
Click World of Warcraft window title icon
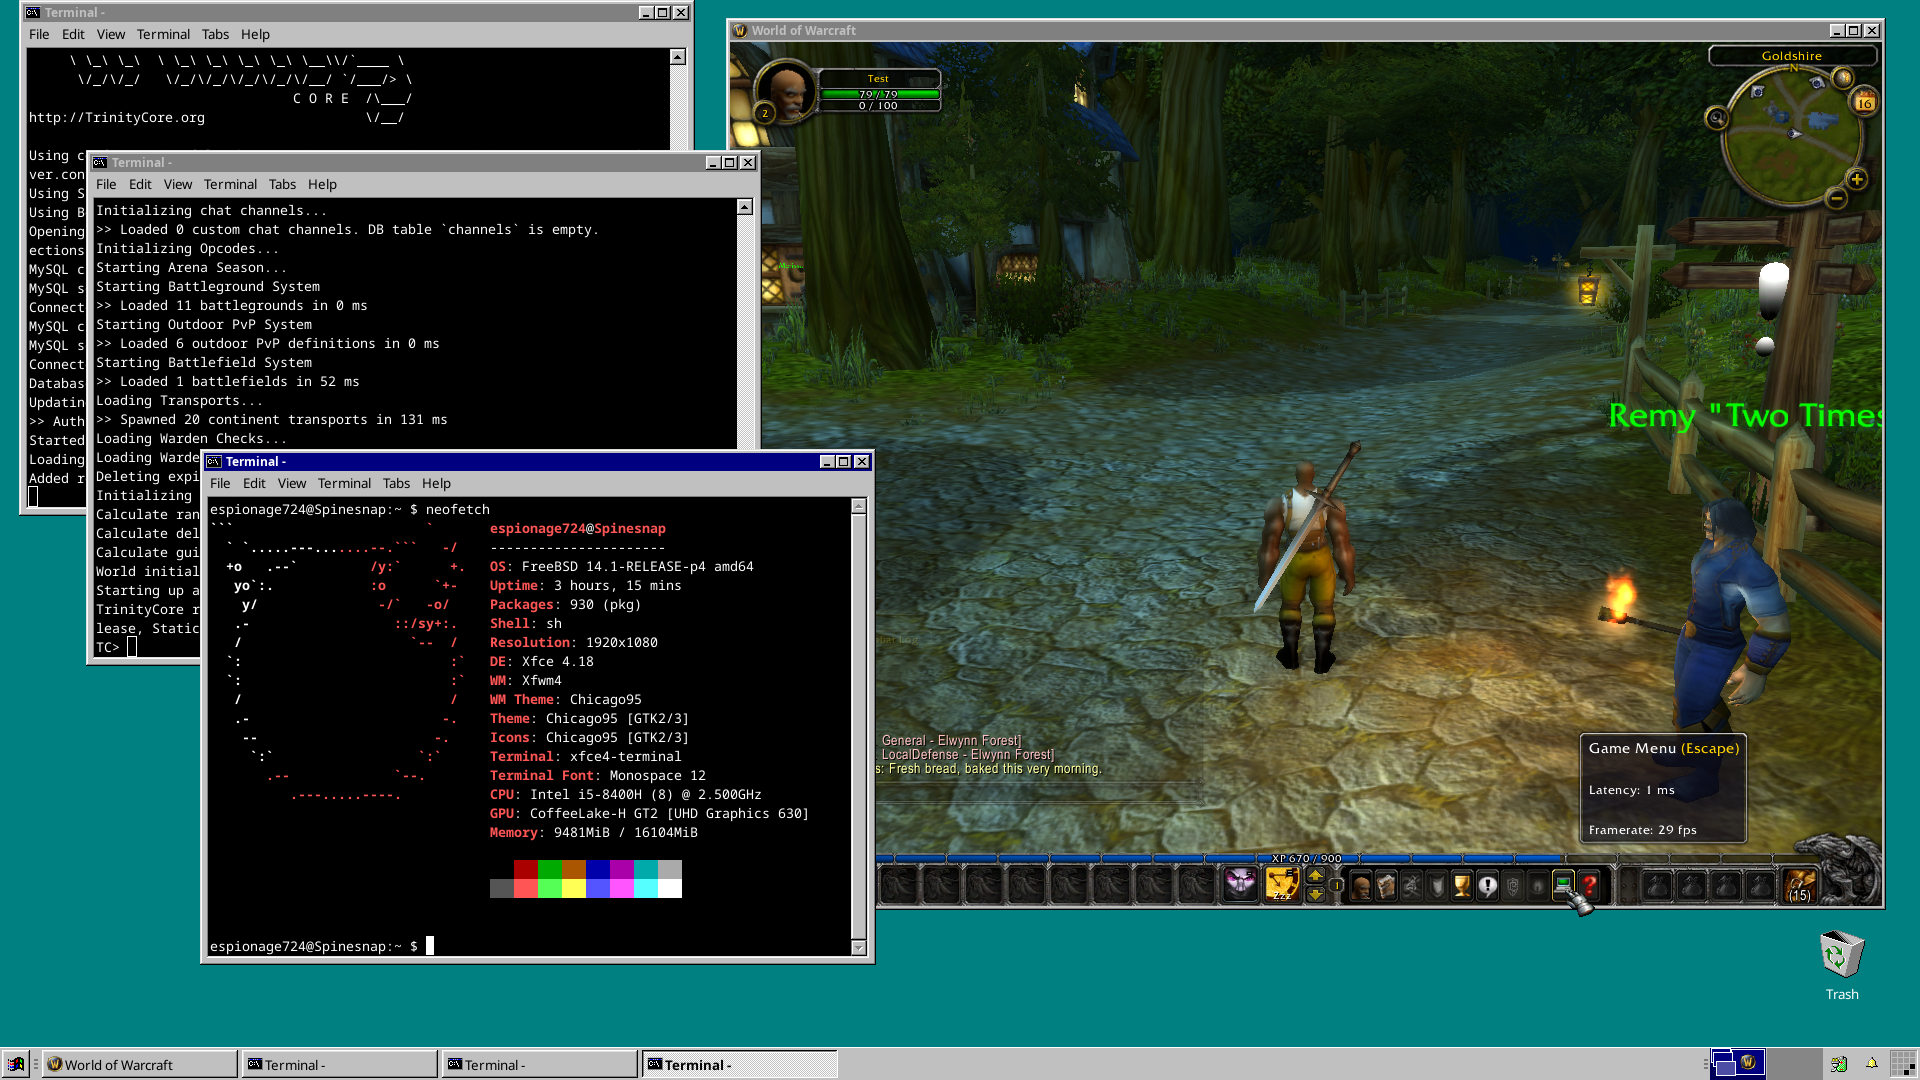pos(741,30)
